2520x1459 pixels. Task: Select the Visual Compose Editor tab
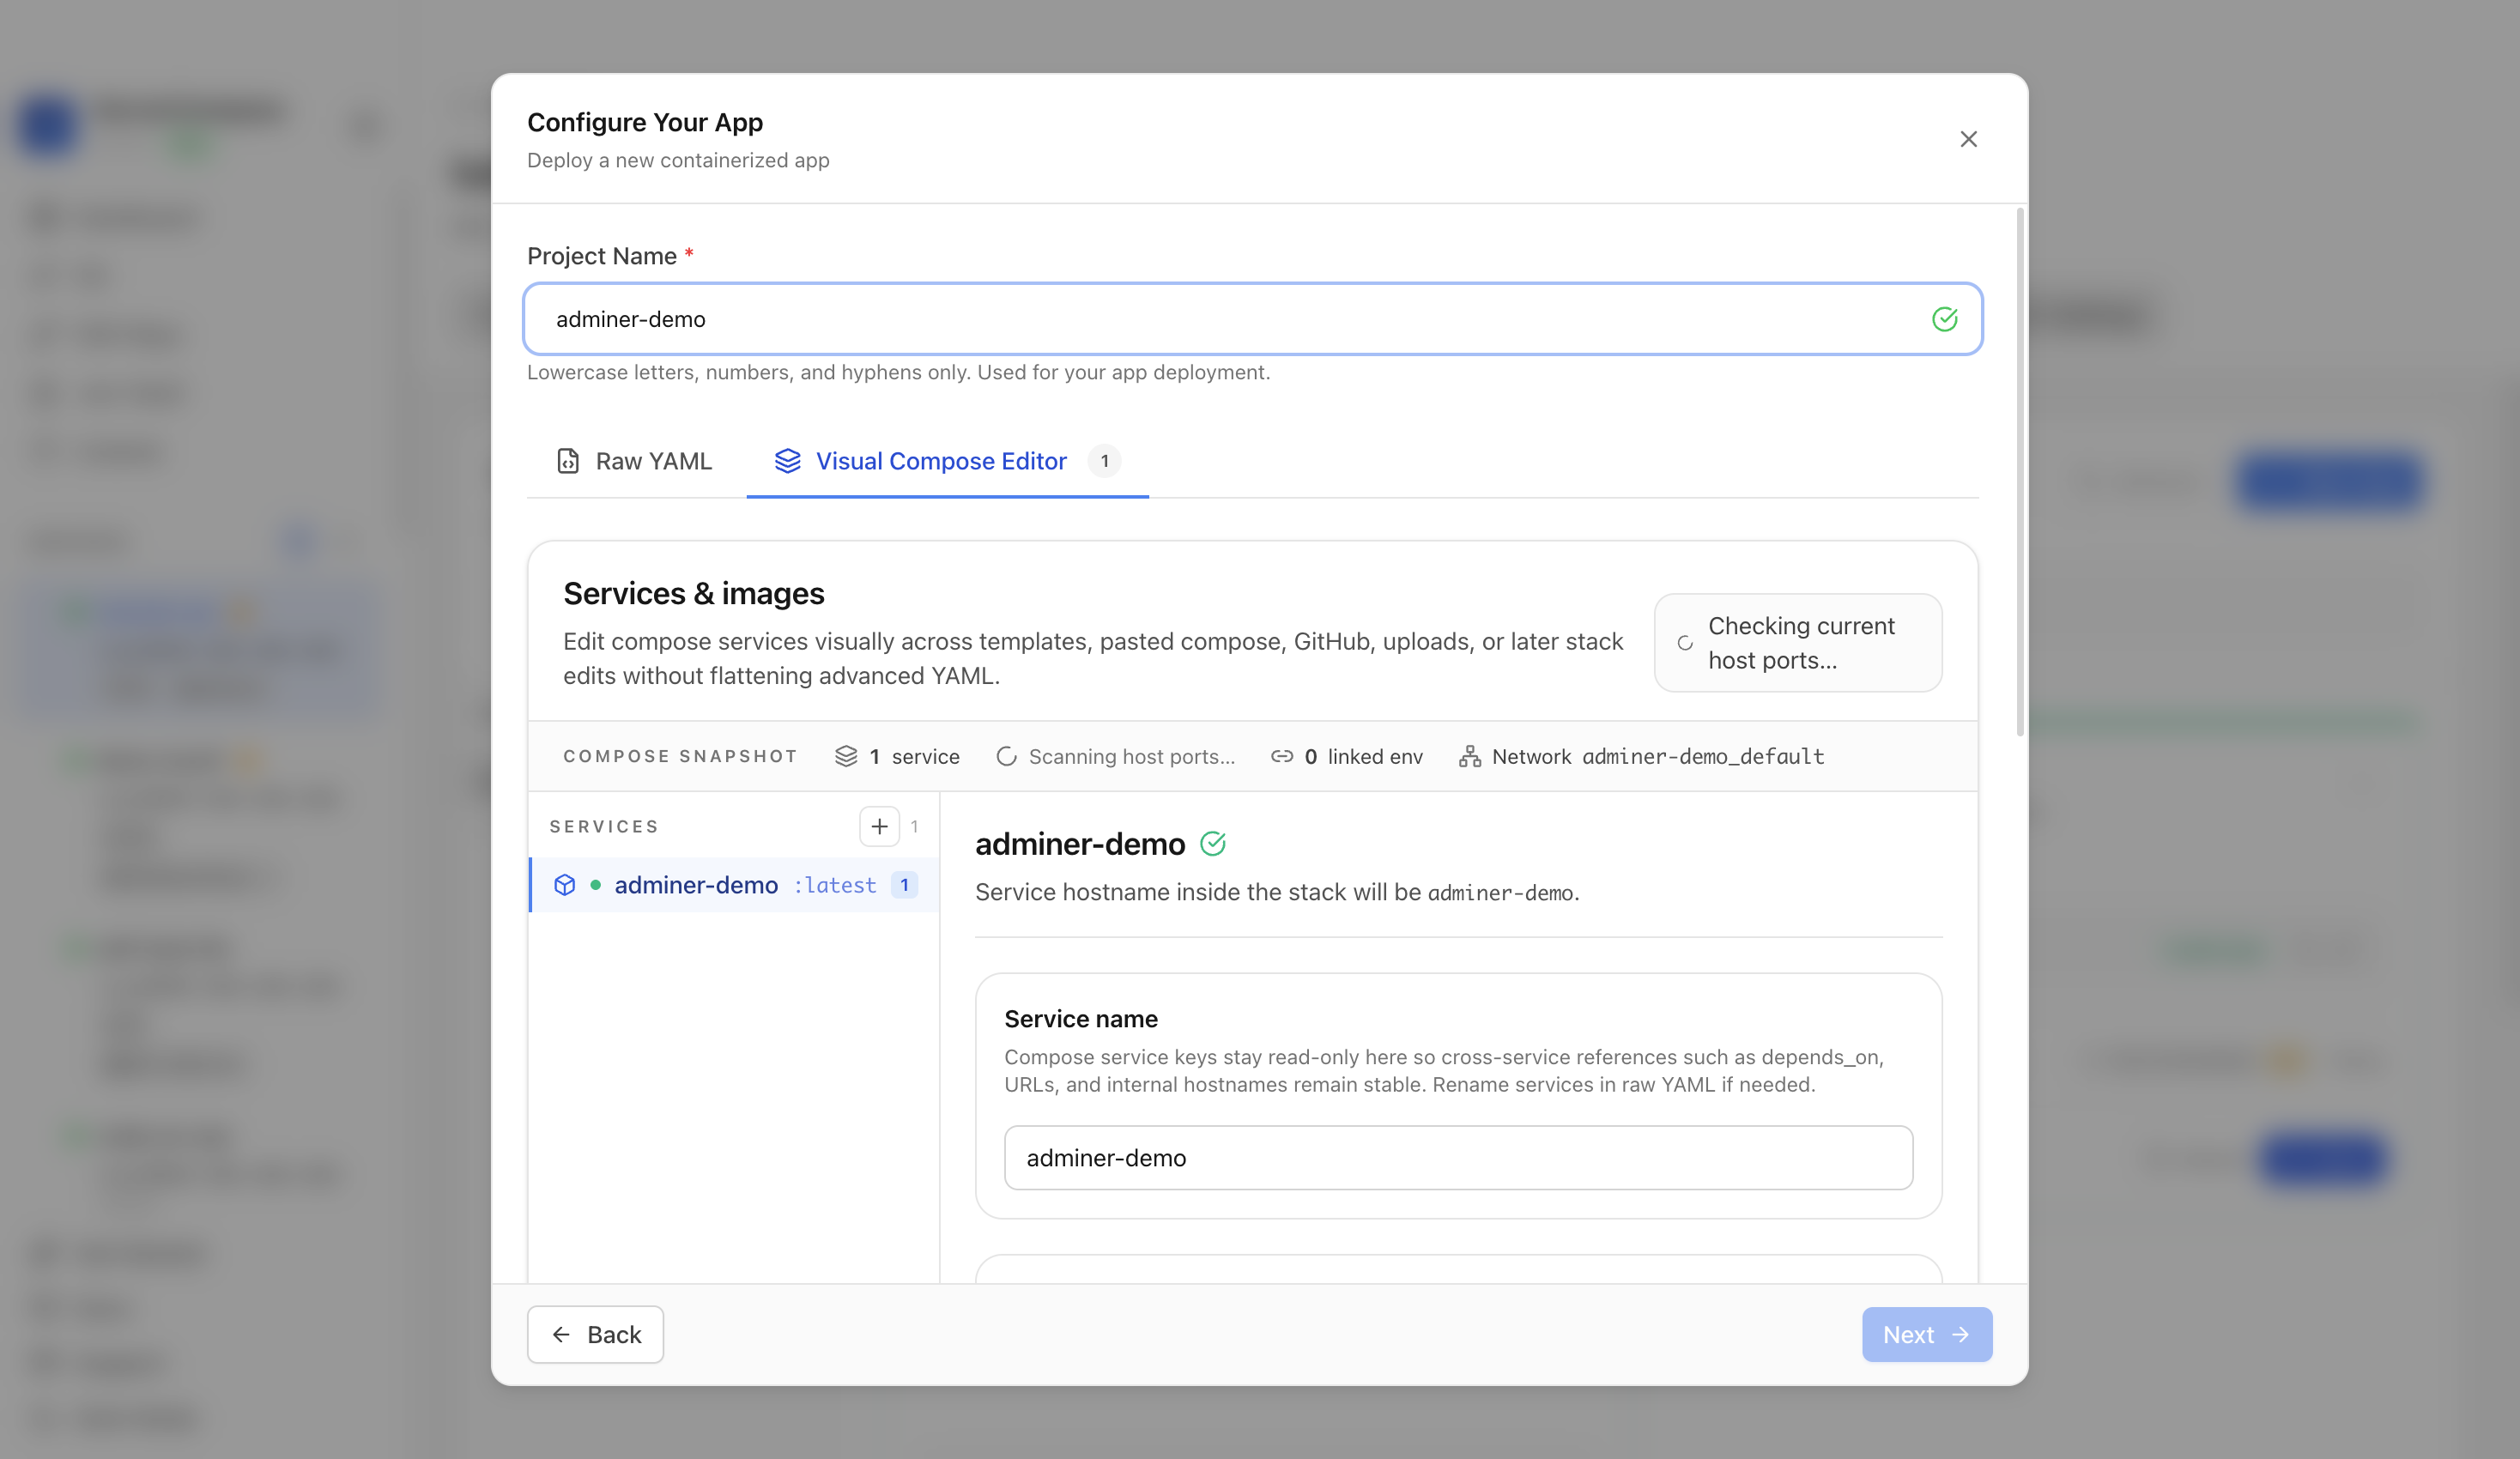click(x=947, y=461)
